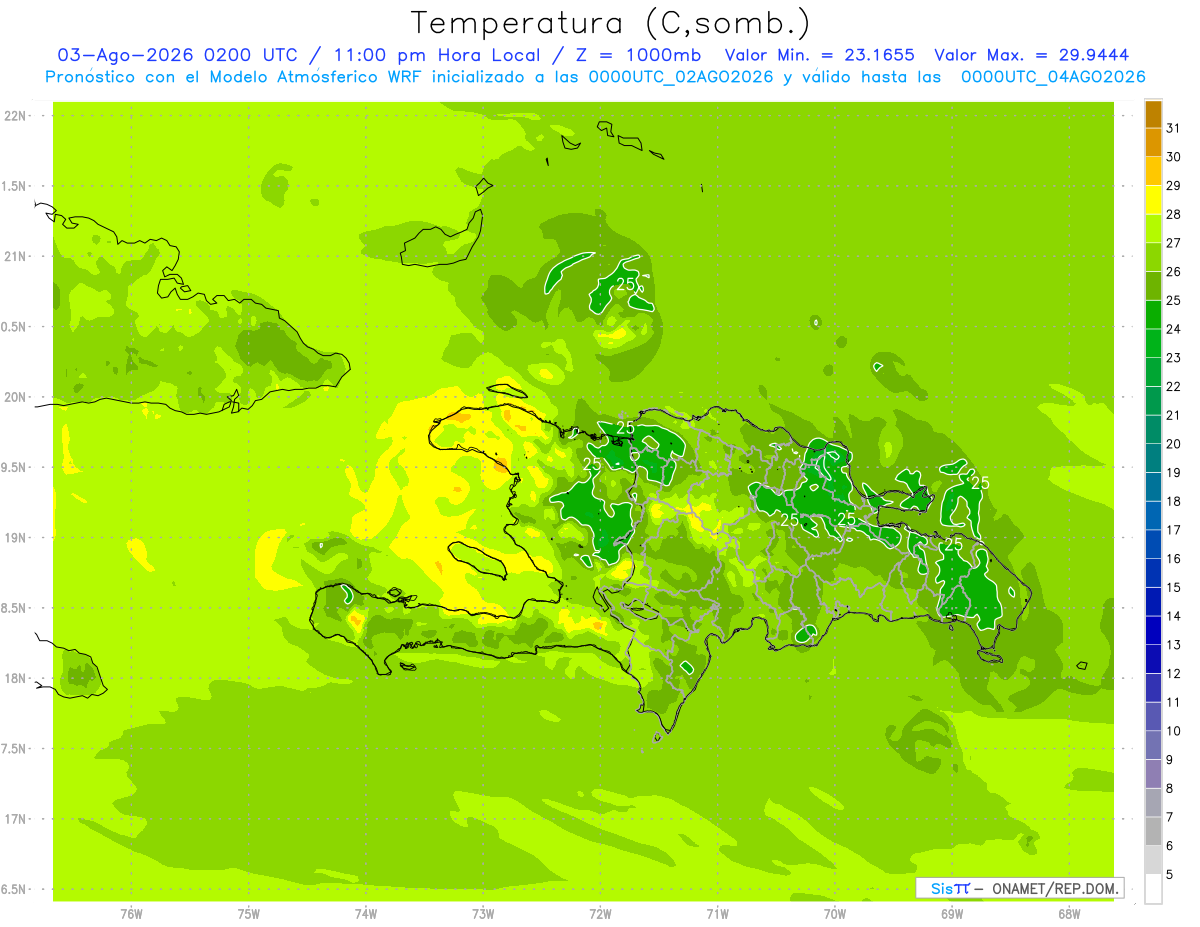
Task: Click the colorbar value 15
Action: coord(1173,587)
